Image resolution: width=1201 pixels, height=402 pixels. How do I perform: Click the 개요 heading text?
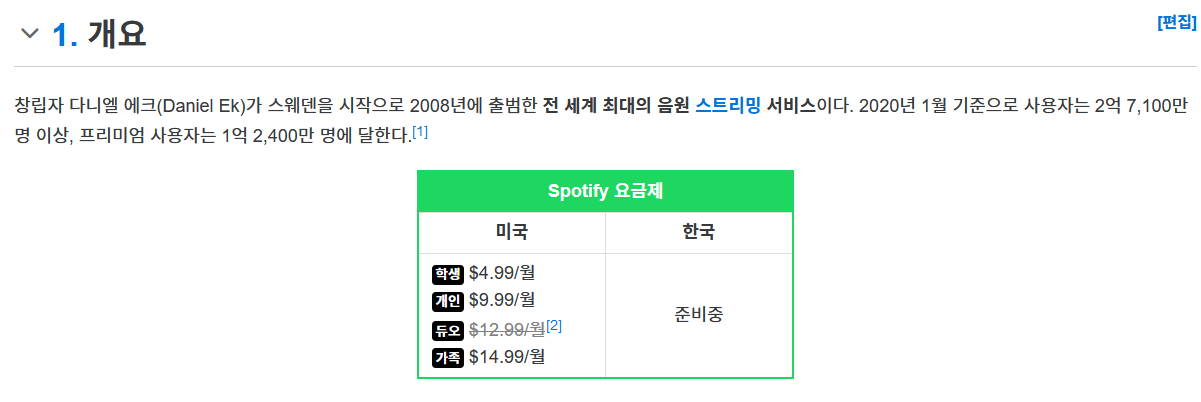(x=117, y=34)
